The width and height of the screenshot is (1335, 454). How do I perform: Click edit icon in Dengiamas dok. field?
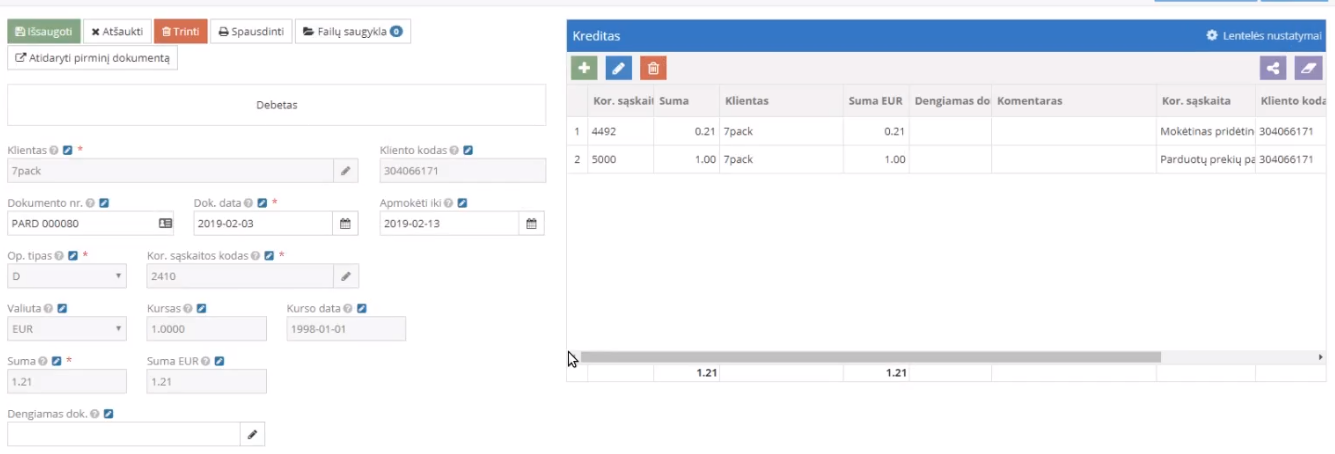tap(252, 434)
